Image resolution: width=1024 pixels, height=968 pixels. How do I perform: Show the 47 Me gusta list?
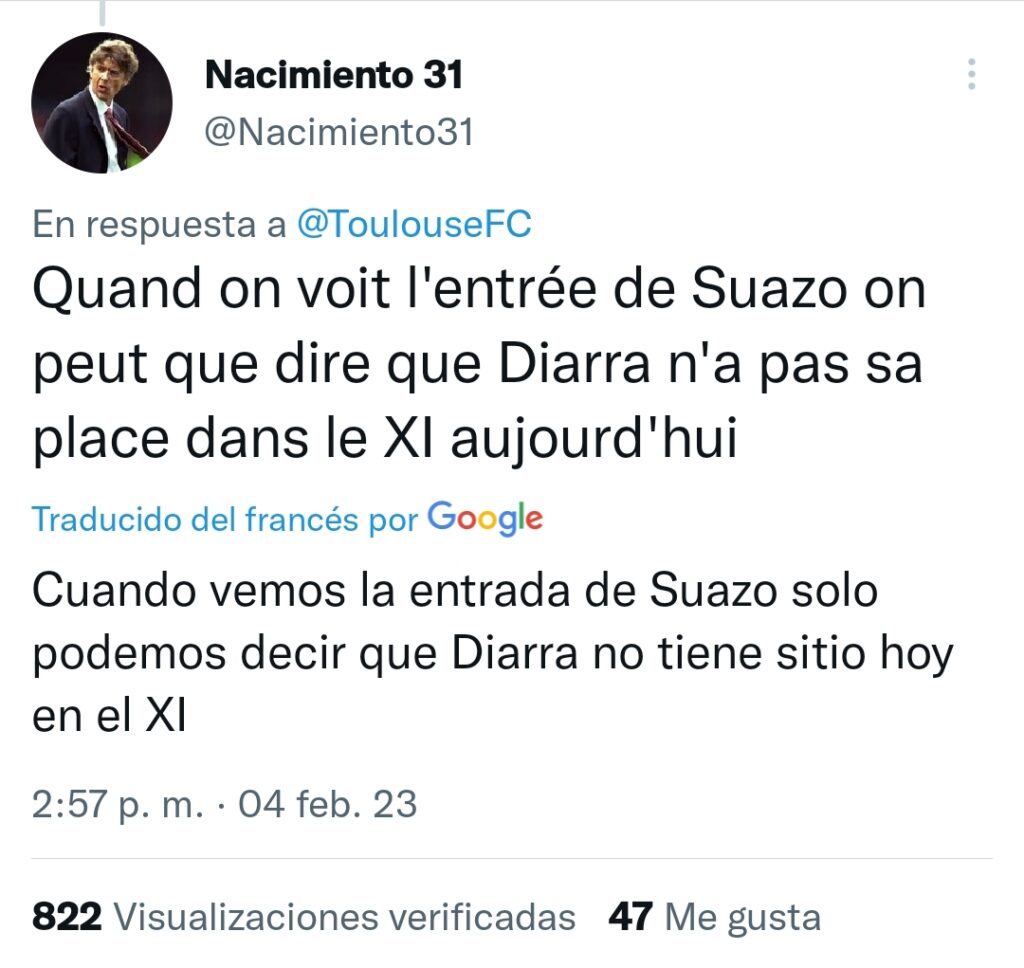[x=714, y=916]
